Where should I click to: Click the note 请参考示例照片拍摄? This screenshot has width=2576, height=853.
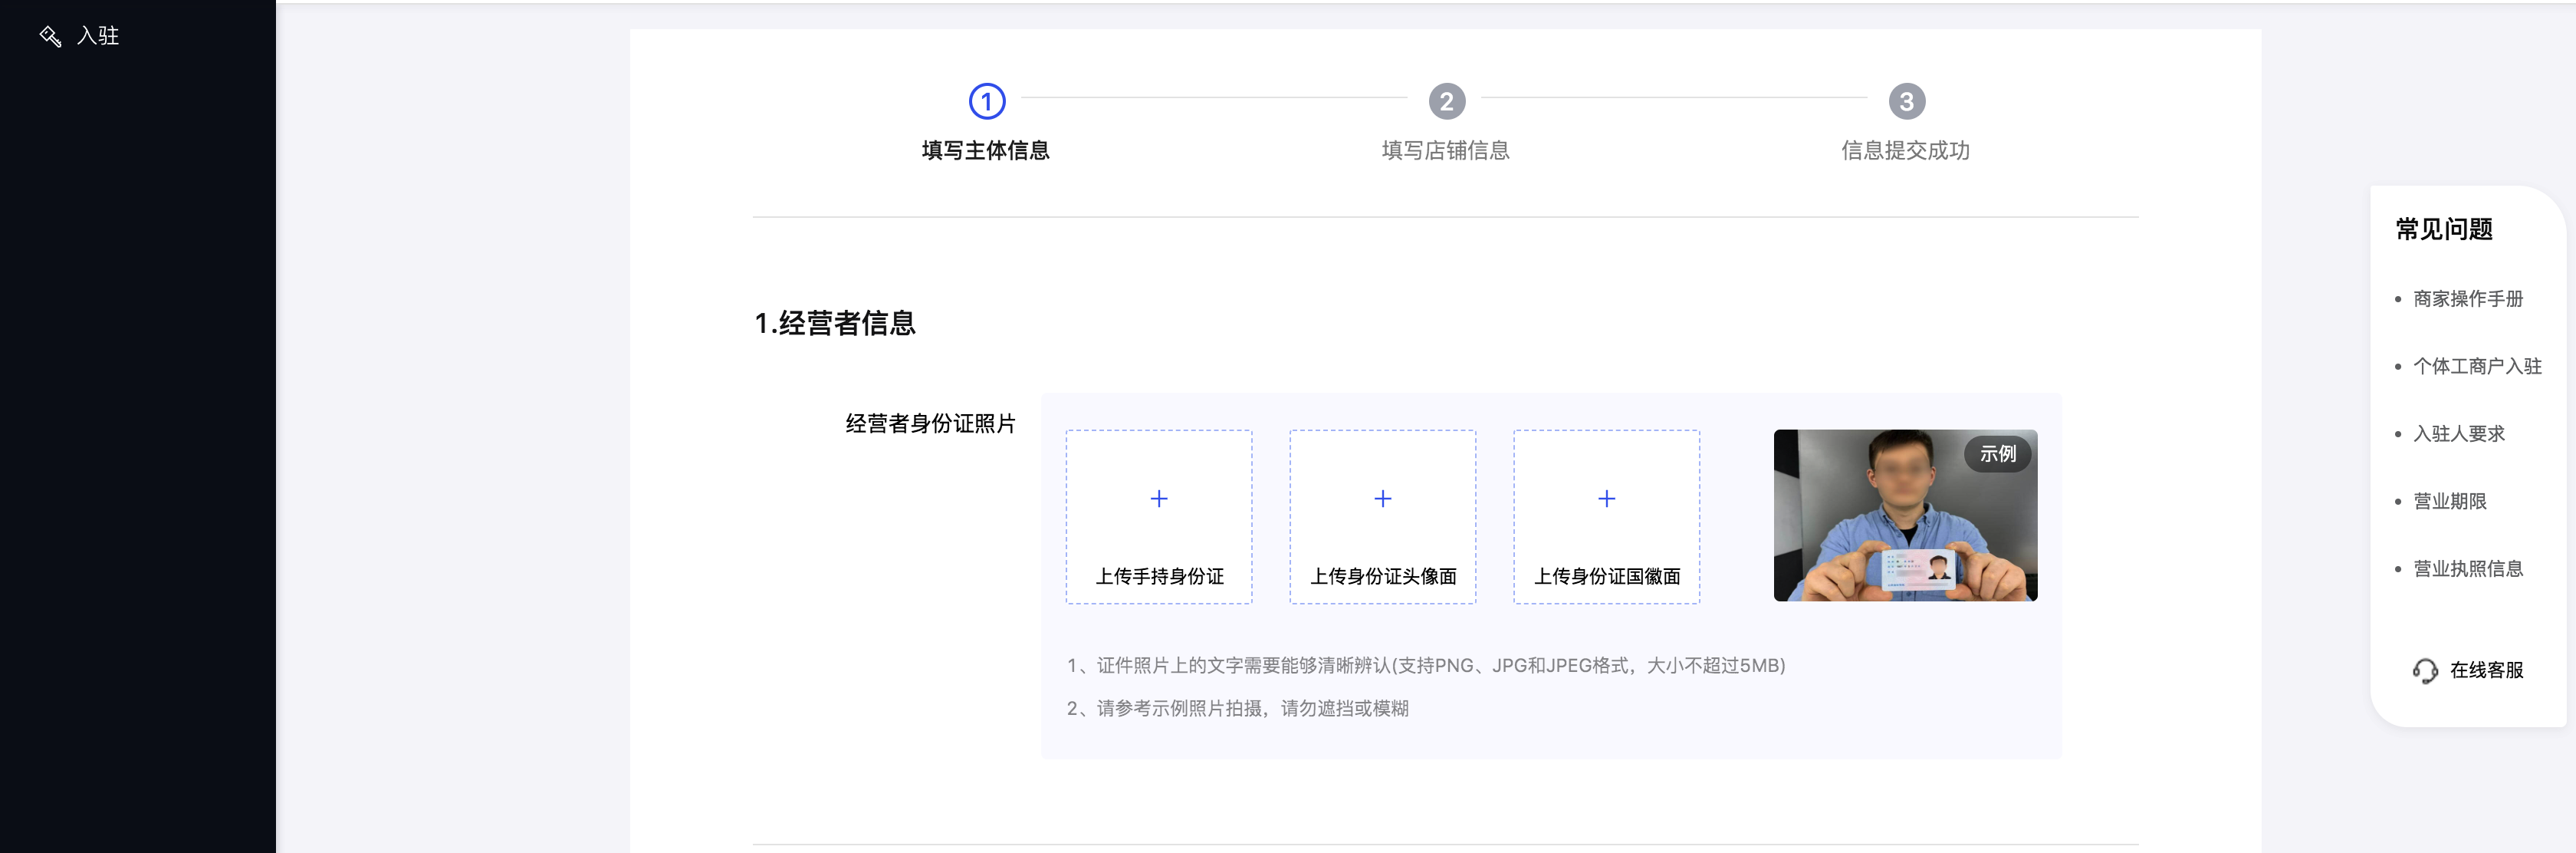pyautogui.click(x=1238, y=709)
